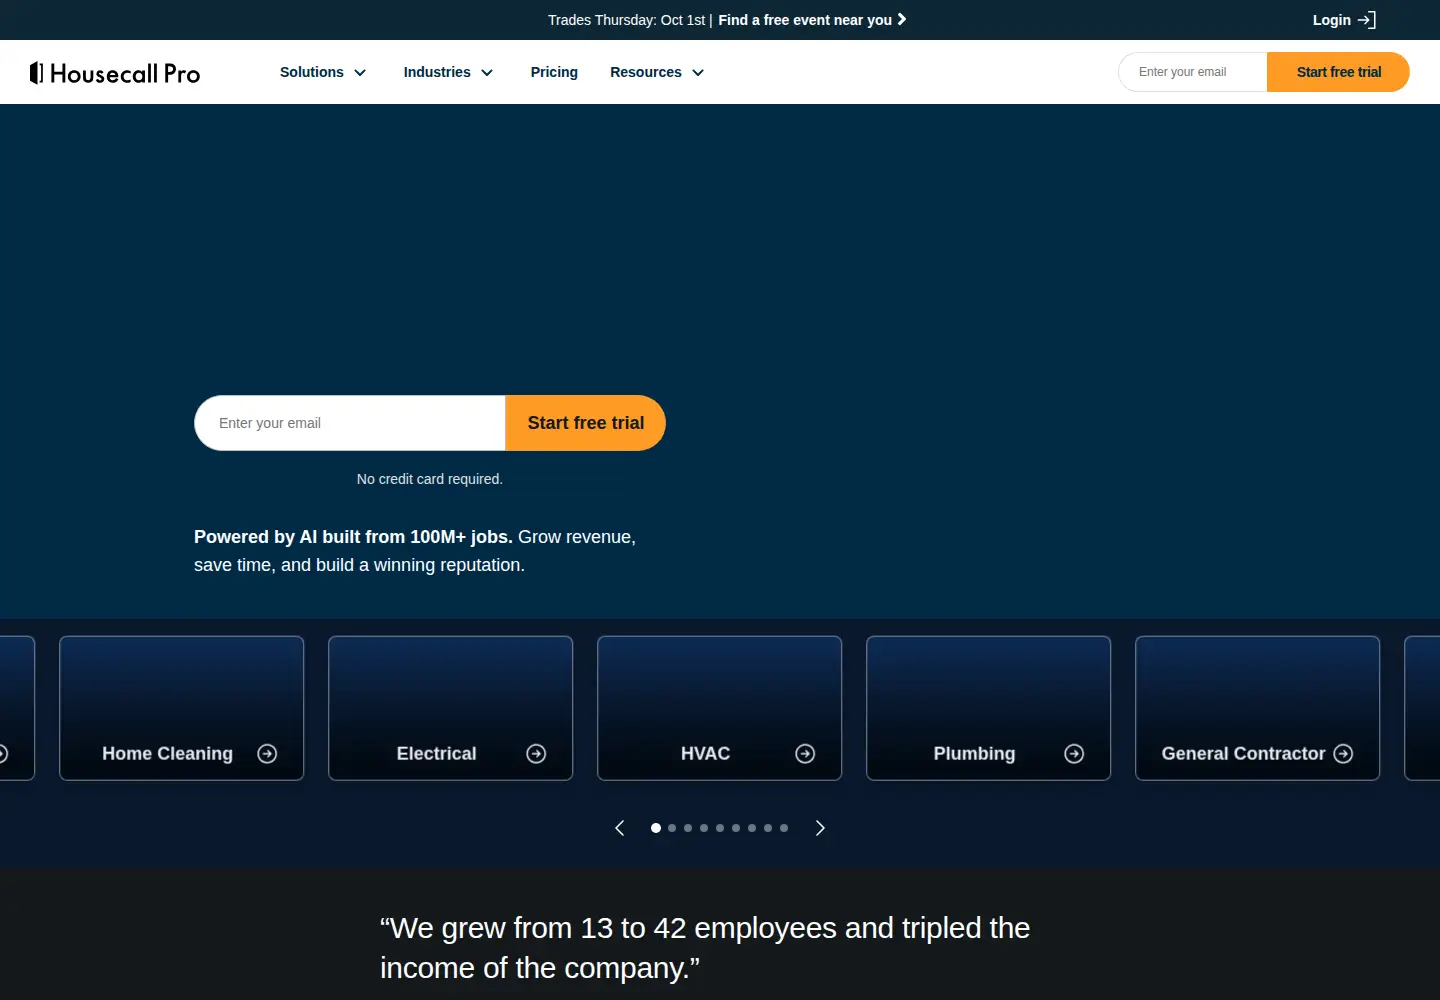Screen dimensions: 1440x1000
Task: Click the Login link
Action: tap(1332, 20)
